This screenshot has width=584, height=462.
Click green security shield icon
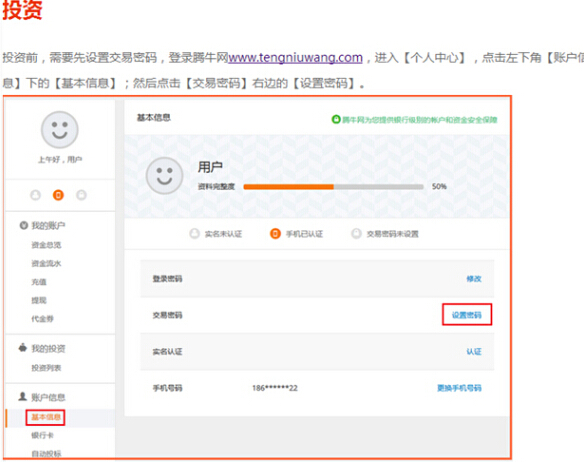(336, 119)
